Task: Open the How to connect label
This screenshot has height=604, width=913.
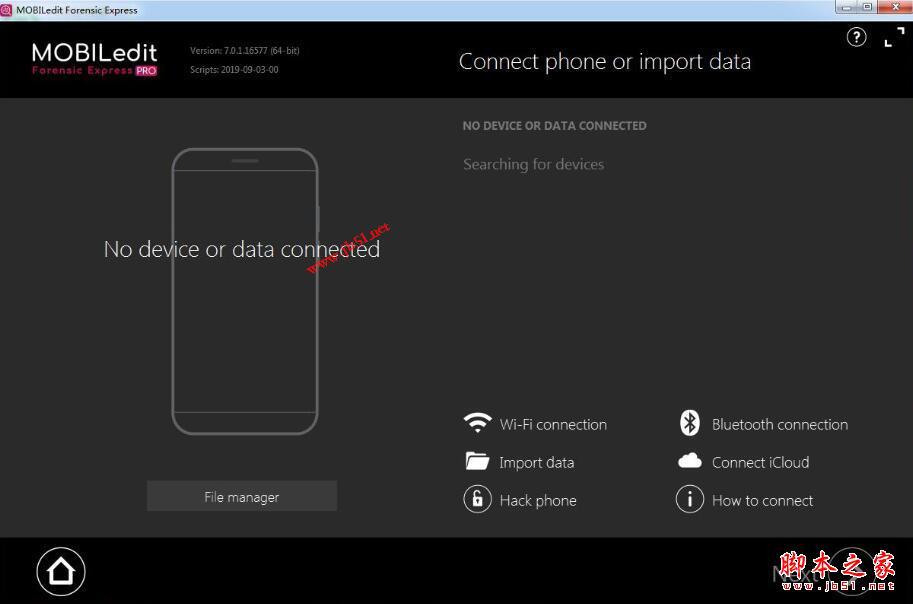Action: coord(762,500)
